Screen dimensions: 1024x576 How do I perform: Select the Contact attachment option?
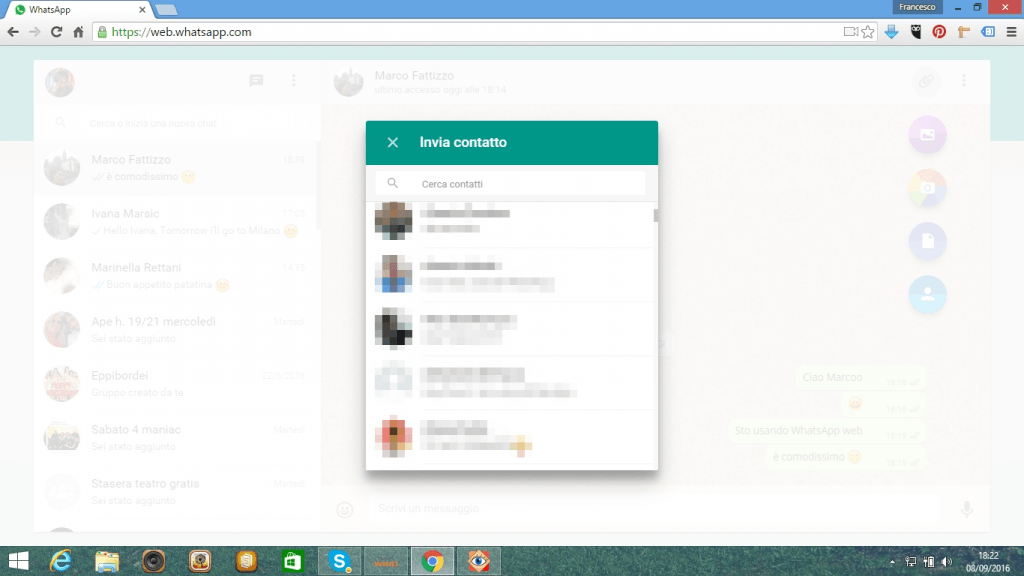point(926,295)
